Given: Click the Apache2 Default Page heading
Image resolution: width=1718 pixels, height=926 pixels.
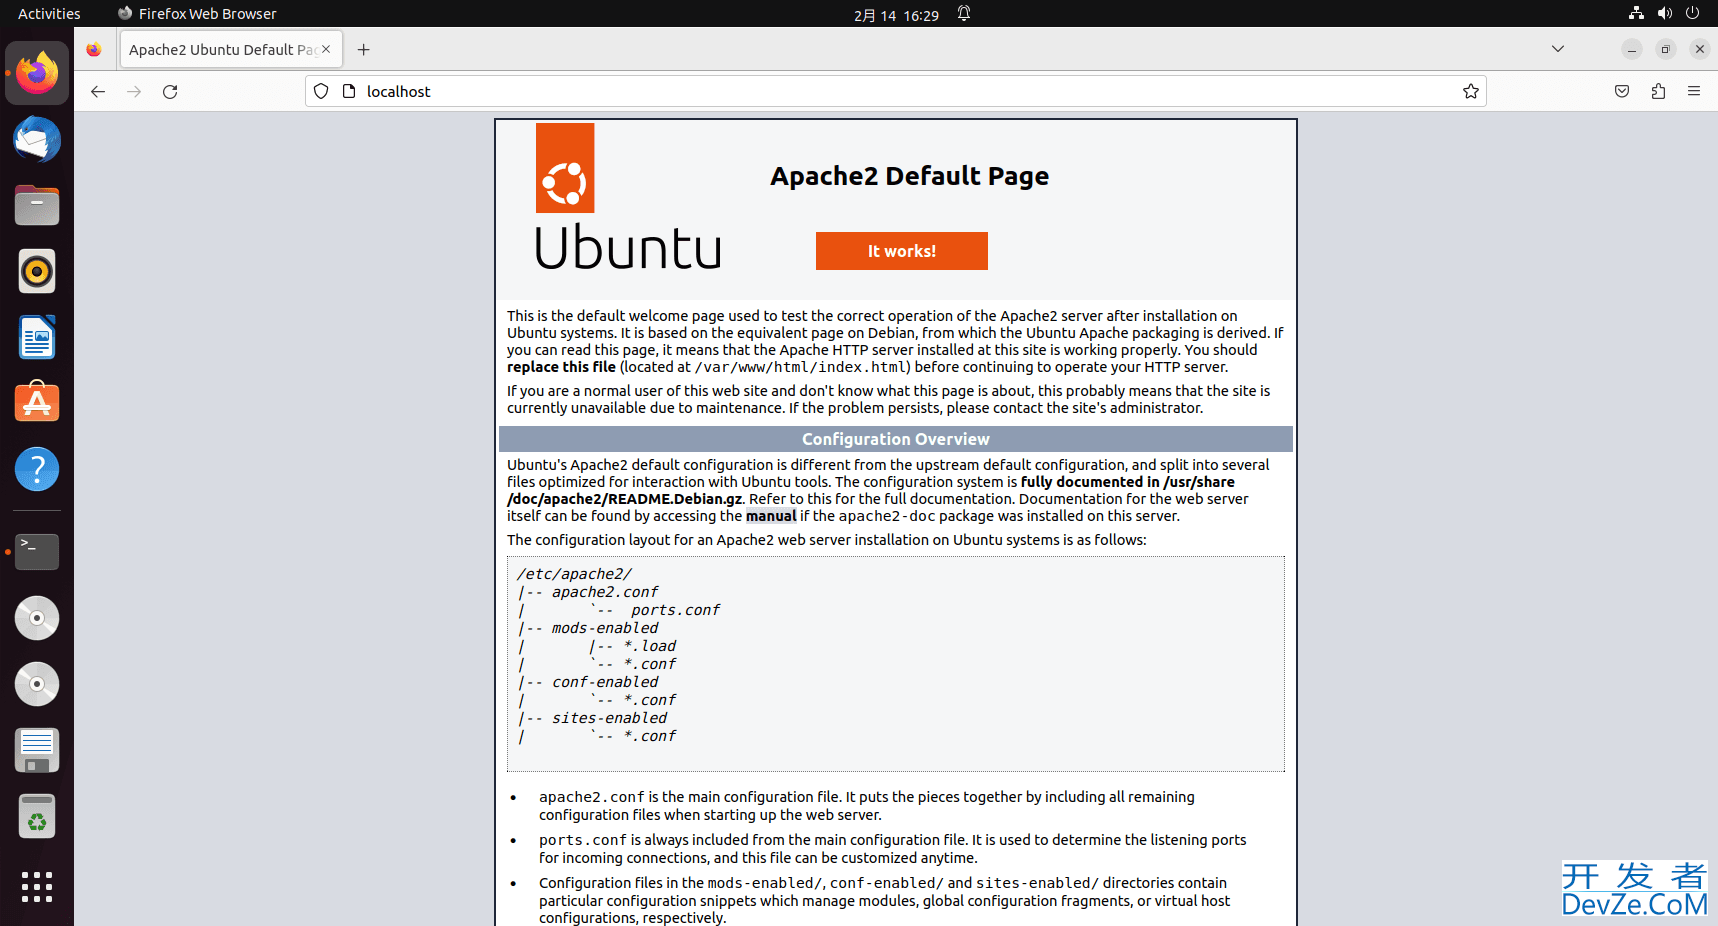Looking at the screenshot, I should coord(909,176).
